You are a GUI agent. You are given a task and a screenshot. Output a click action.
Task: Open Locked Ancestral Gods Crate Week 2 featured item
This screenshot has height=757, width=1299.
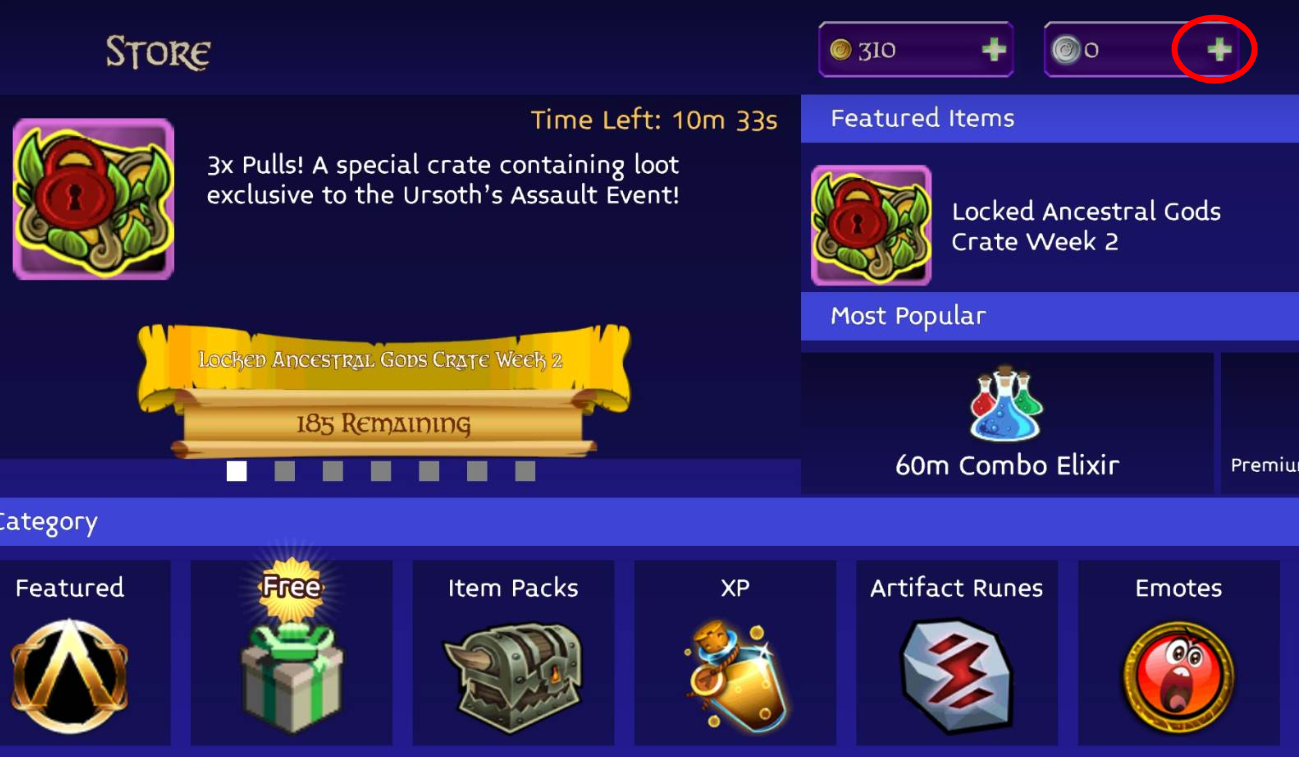click(1050, 226)
